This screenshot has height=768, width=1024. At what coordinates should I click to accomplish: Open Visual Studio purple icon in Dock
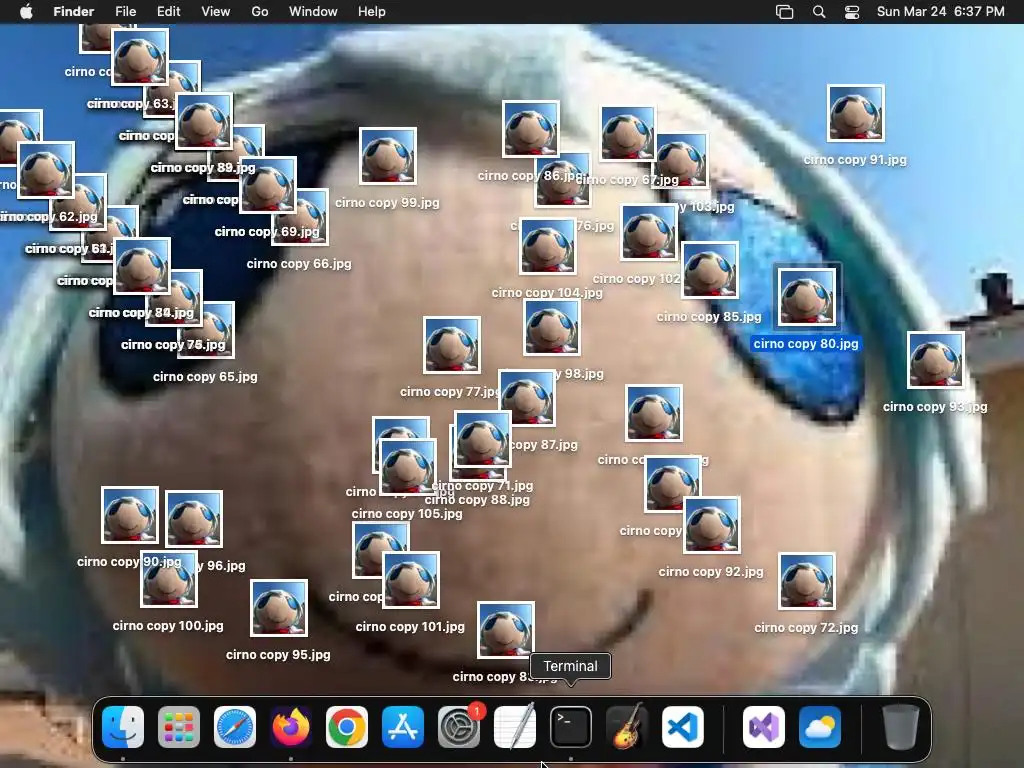tap(764, 727)
